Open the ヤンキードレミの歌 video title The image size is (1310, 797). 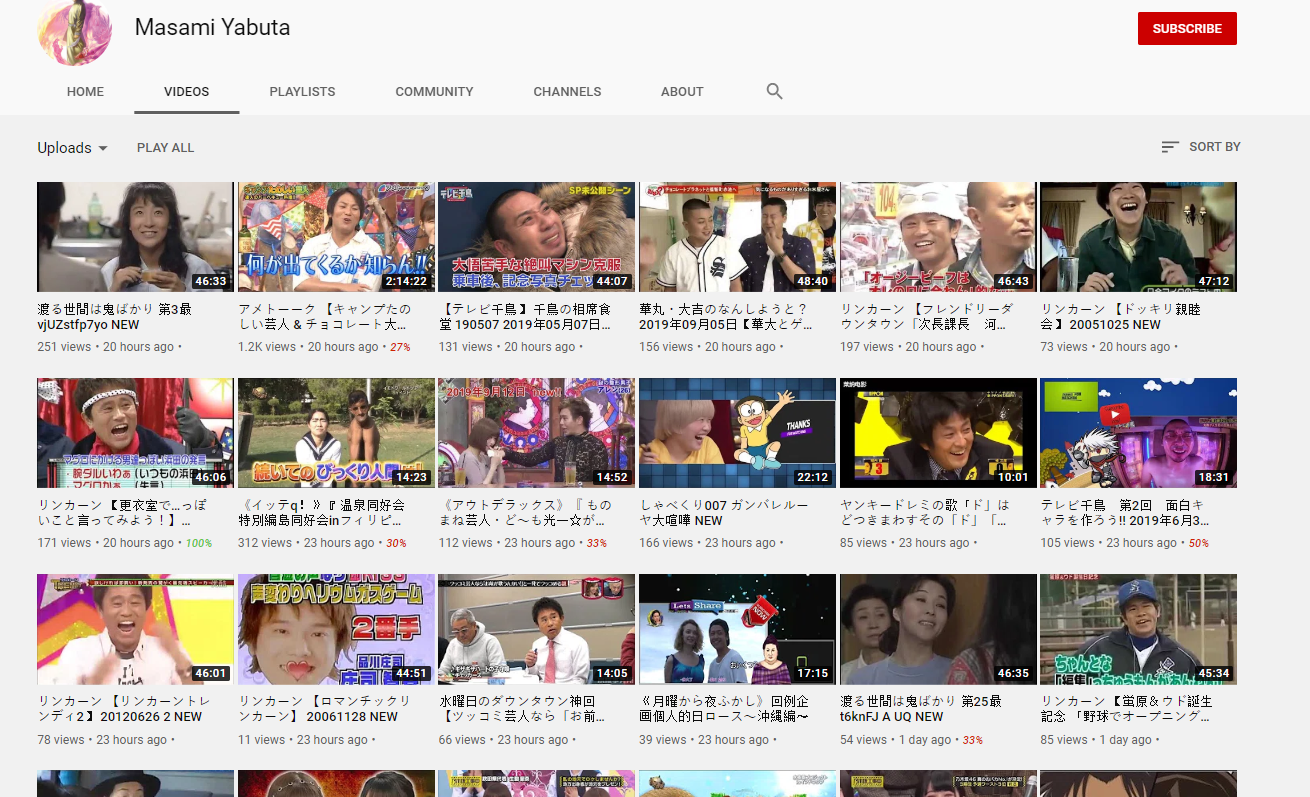pyautogui.click(x=926, y=513)
